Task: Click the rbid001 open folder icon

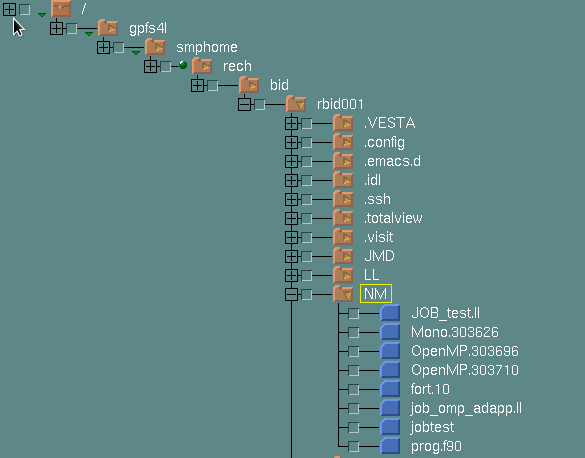Action: (x=296, y=104)
